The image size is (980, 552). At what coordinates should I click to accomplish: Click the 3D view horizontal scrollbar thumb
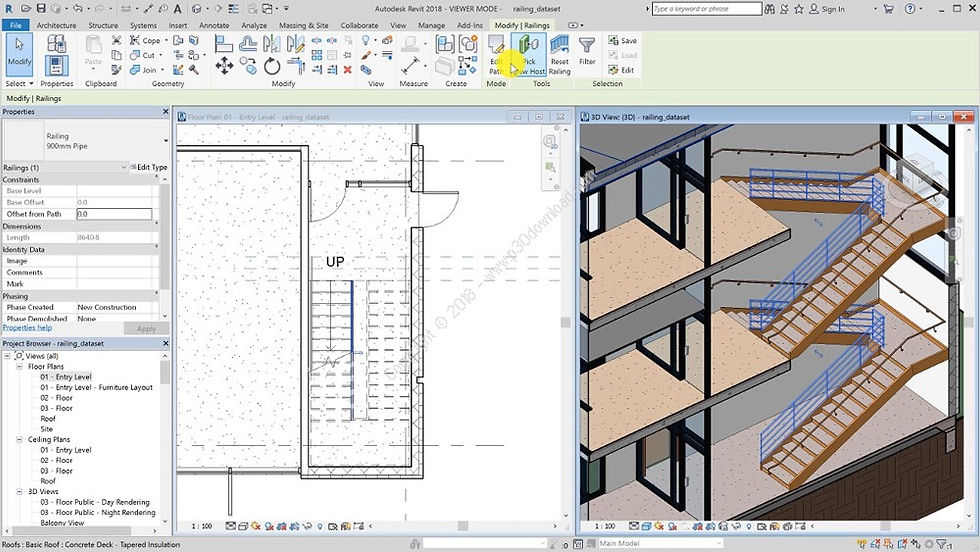884,526
